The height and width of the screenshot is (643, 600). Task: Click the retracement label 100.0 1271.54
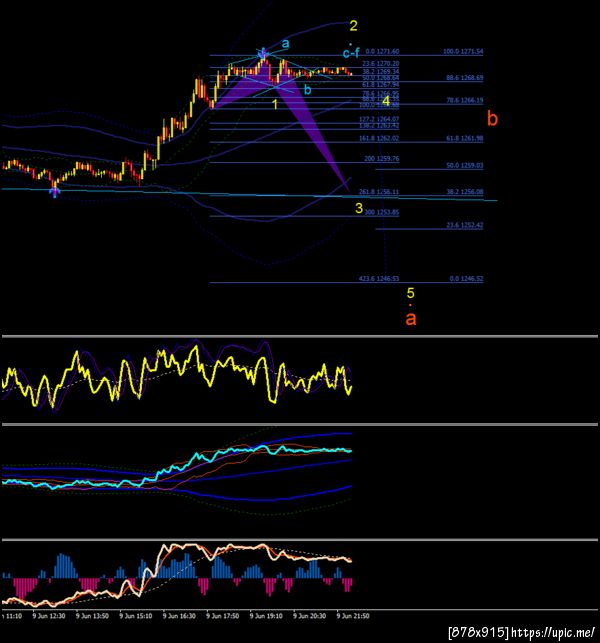coord(463,51)
